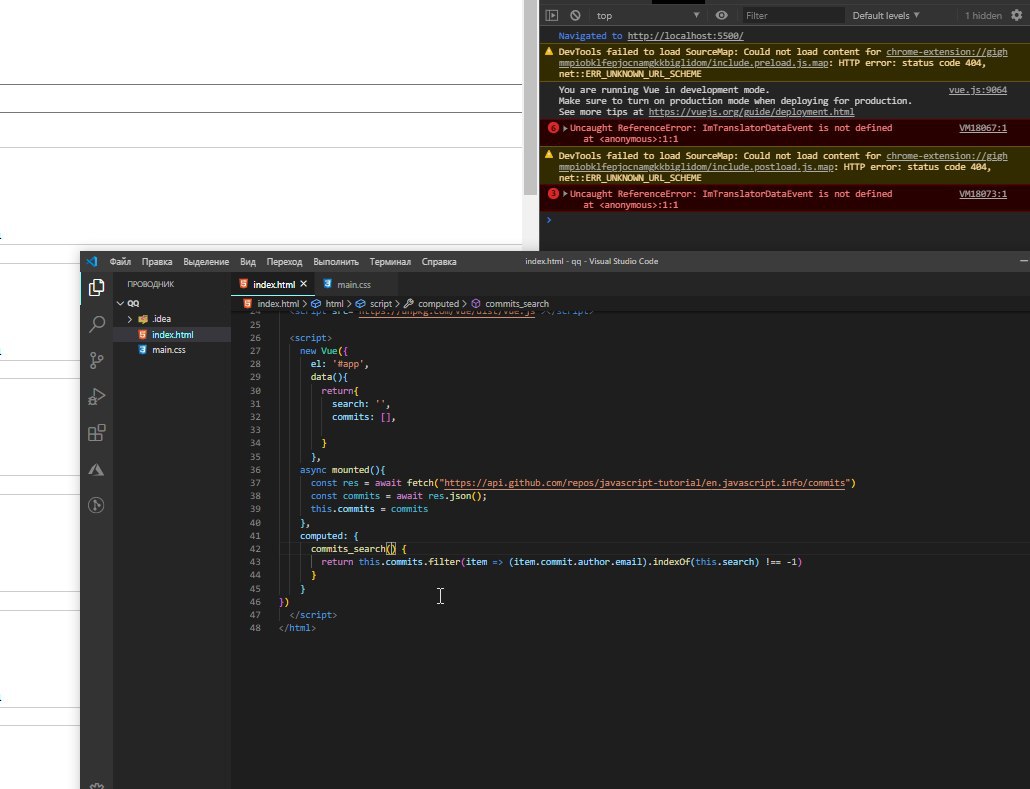
Task: Open the Вид menu
Action: tap(248, 261)
